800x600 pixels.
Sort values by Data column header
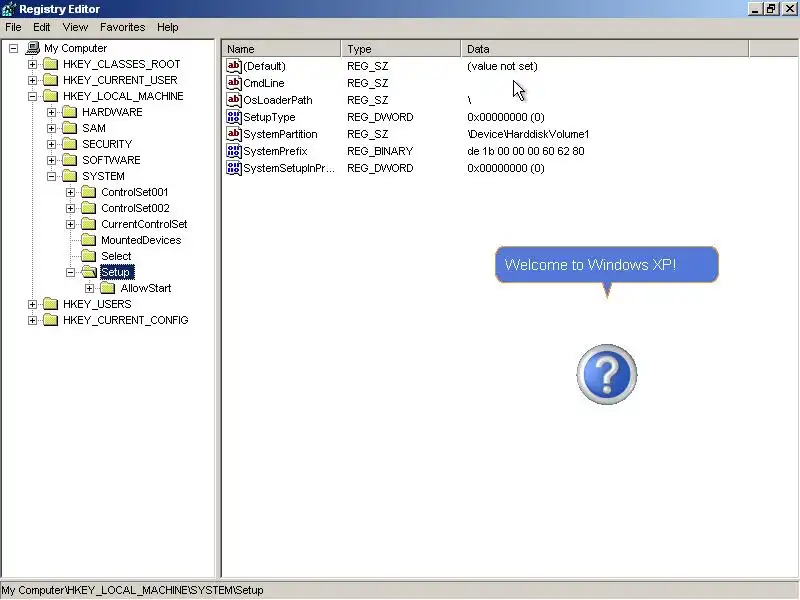click(605, 49)
